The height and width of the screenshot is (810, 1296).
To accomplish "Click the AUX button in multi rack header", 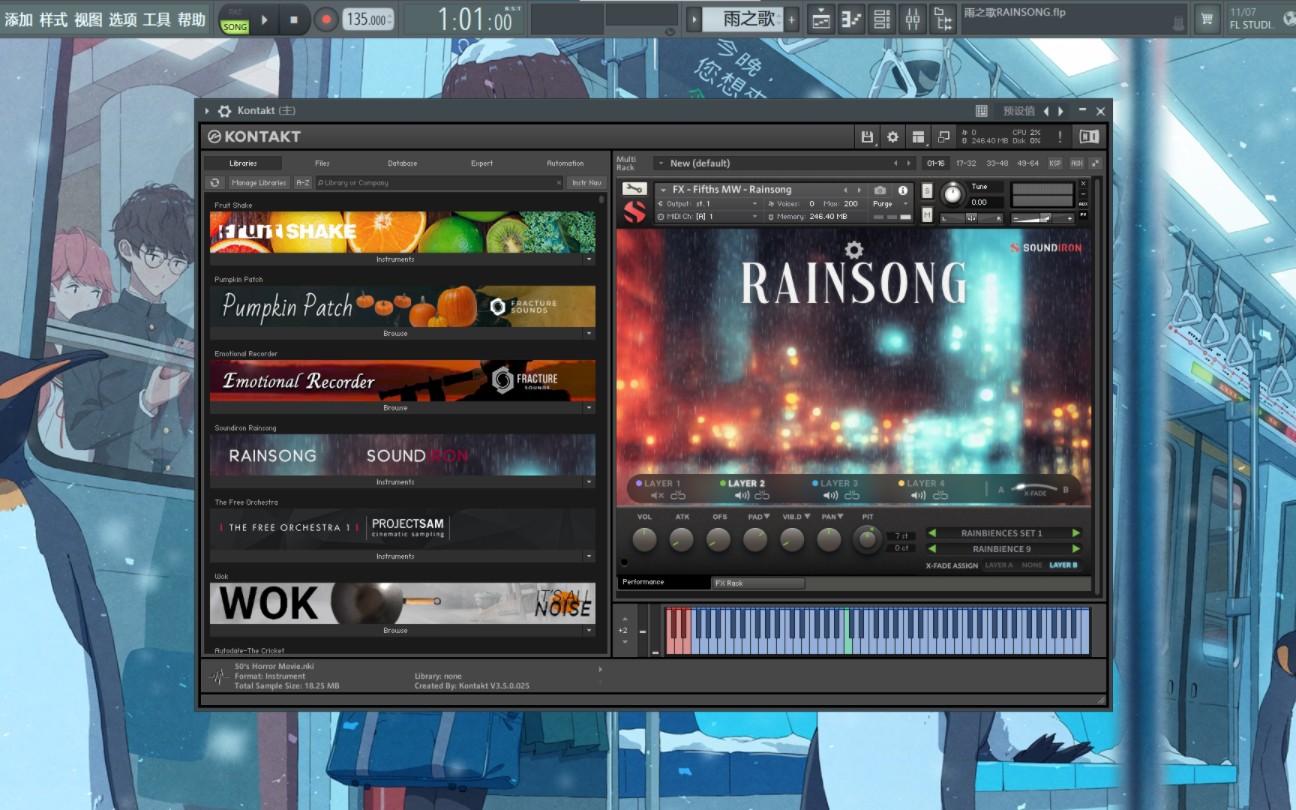I will click(1077, 163).
